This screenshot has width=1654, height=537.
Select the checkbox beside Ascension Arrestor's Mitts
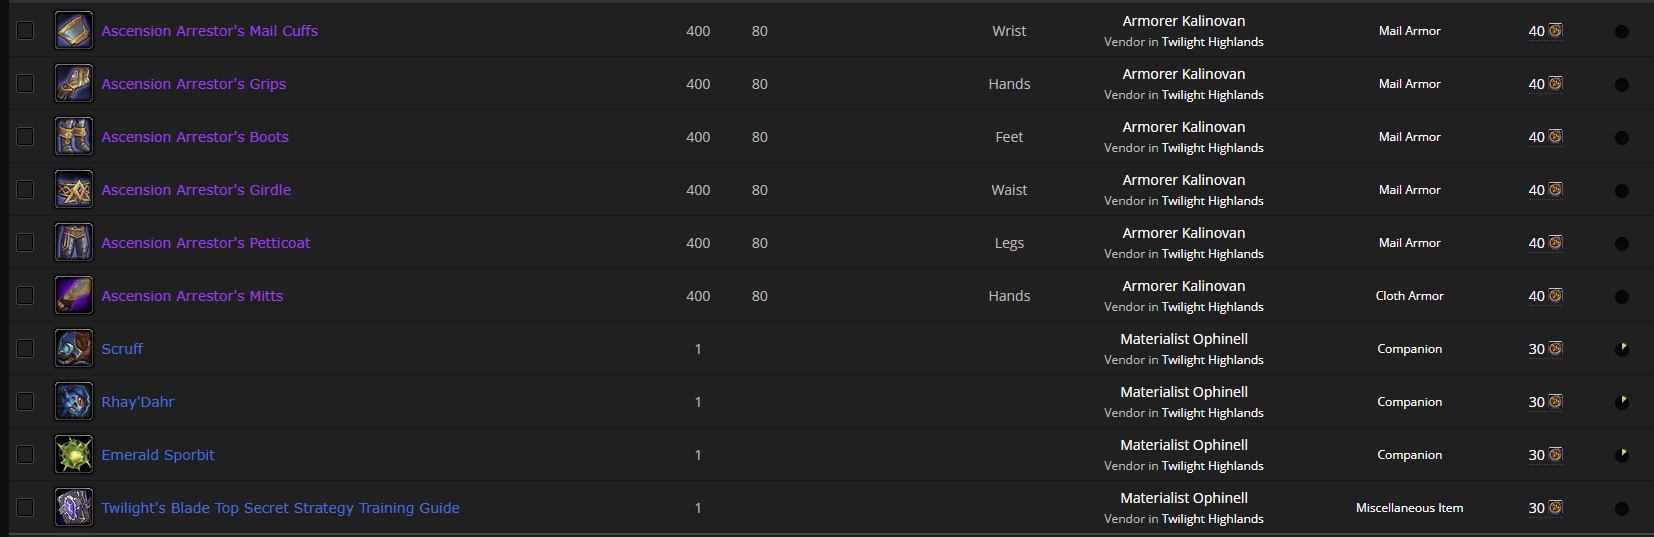tap(25, 295)
